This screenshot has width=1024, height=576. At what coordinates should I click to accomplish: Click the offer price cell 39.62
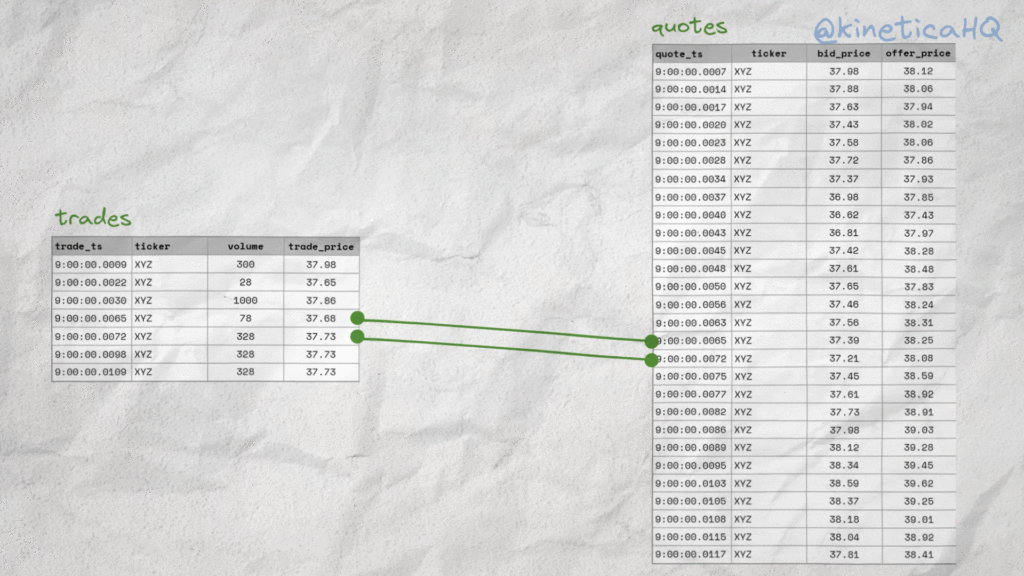[917, 483]
